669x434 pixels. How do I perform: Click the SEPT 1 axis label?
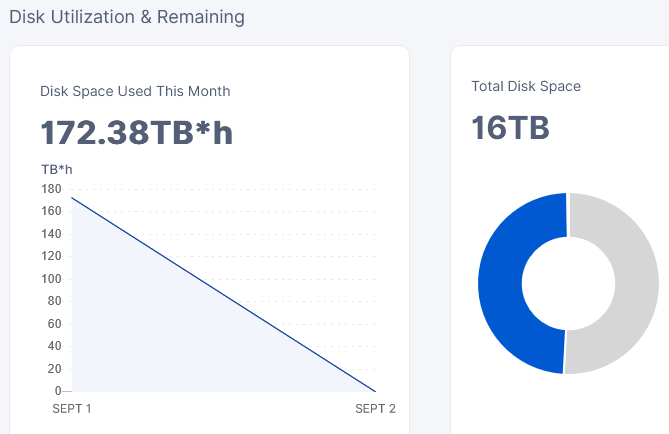(x=72, y=409)
